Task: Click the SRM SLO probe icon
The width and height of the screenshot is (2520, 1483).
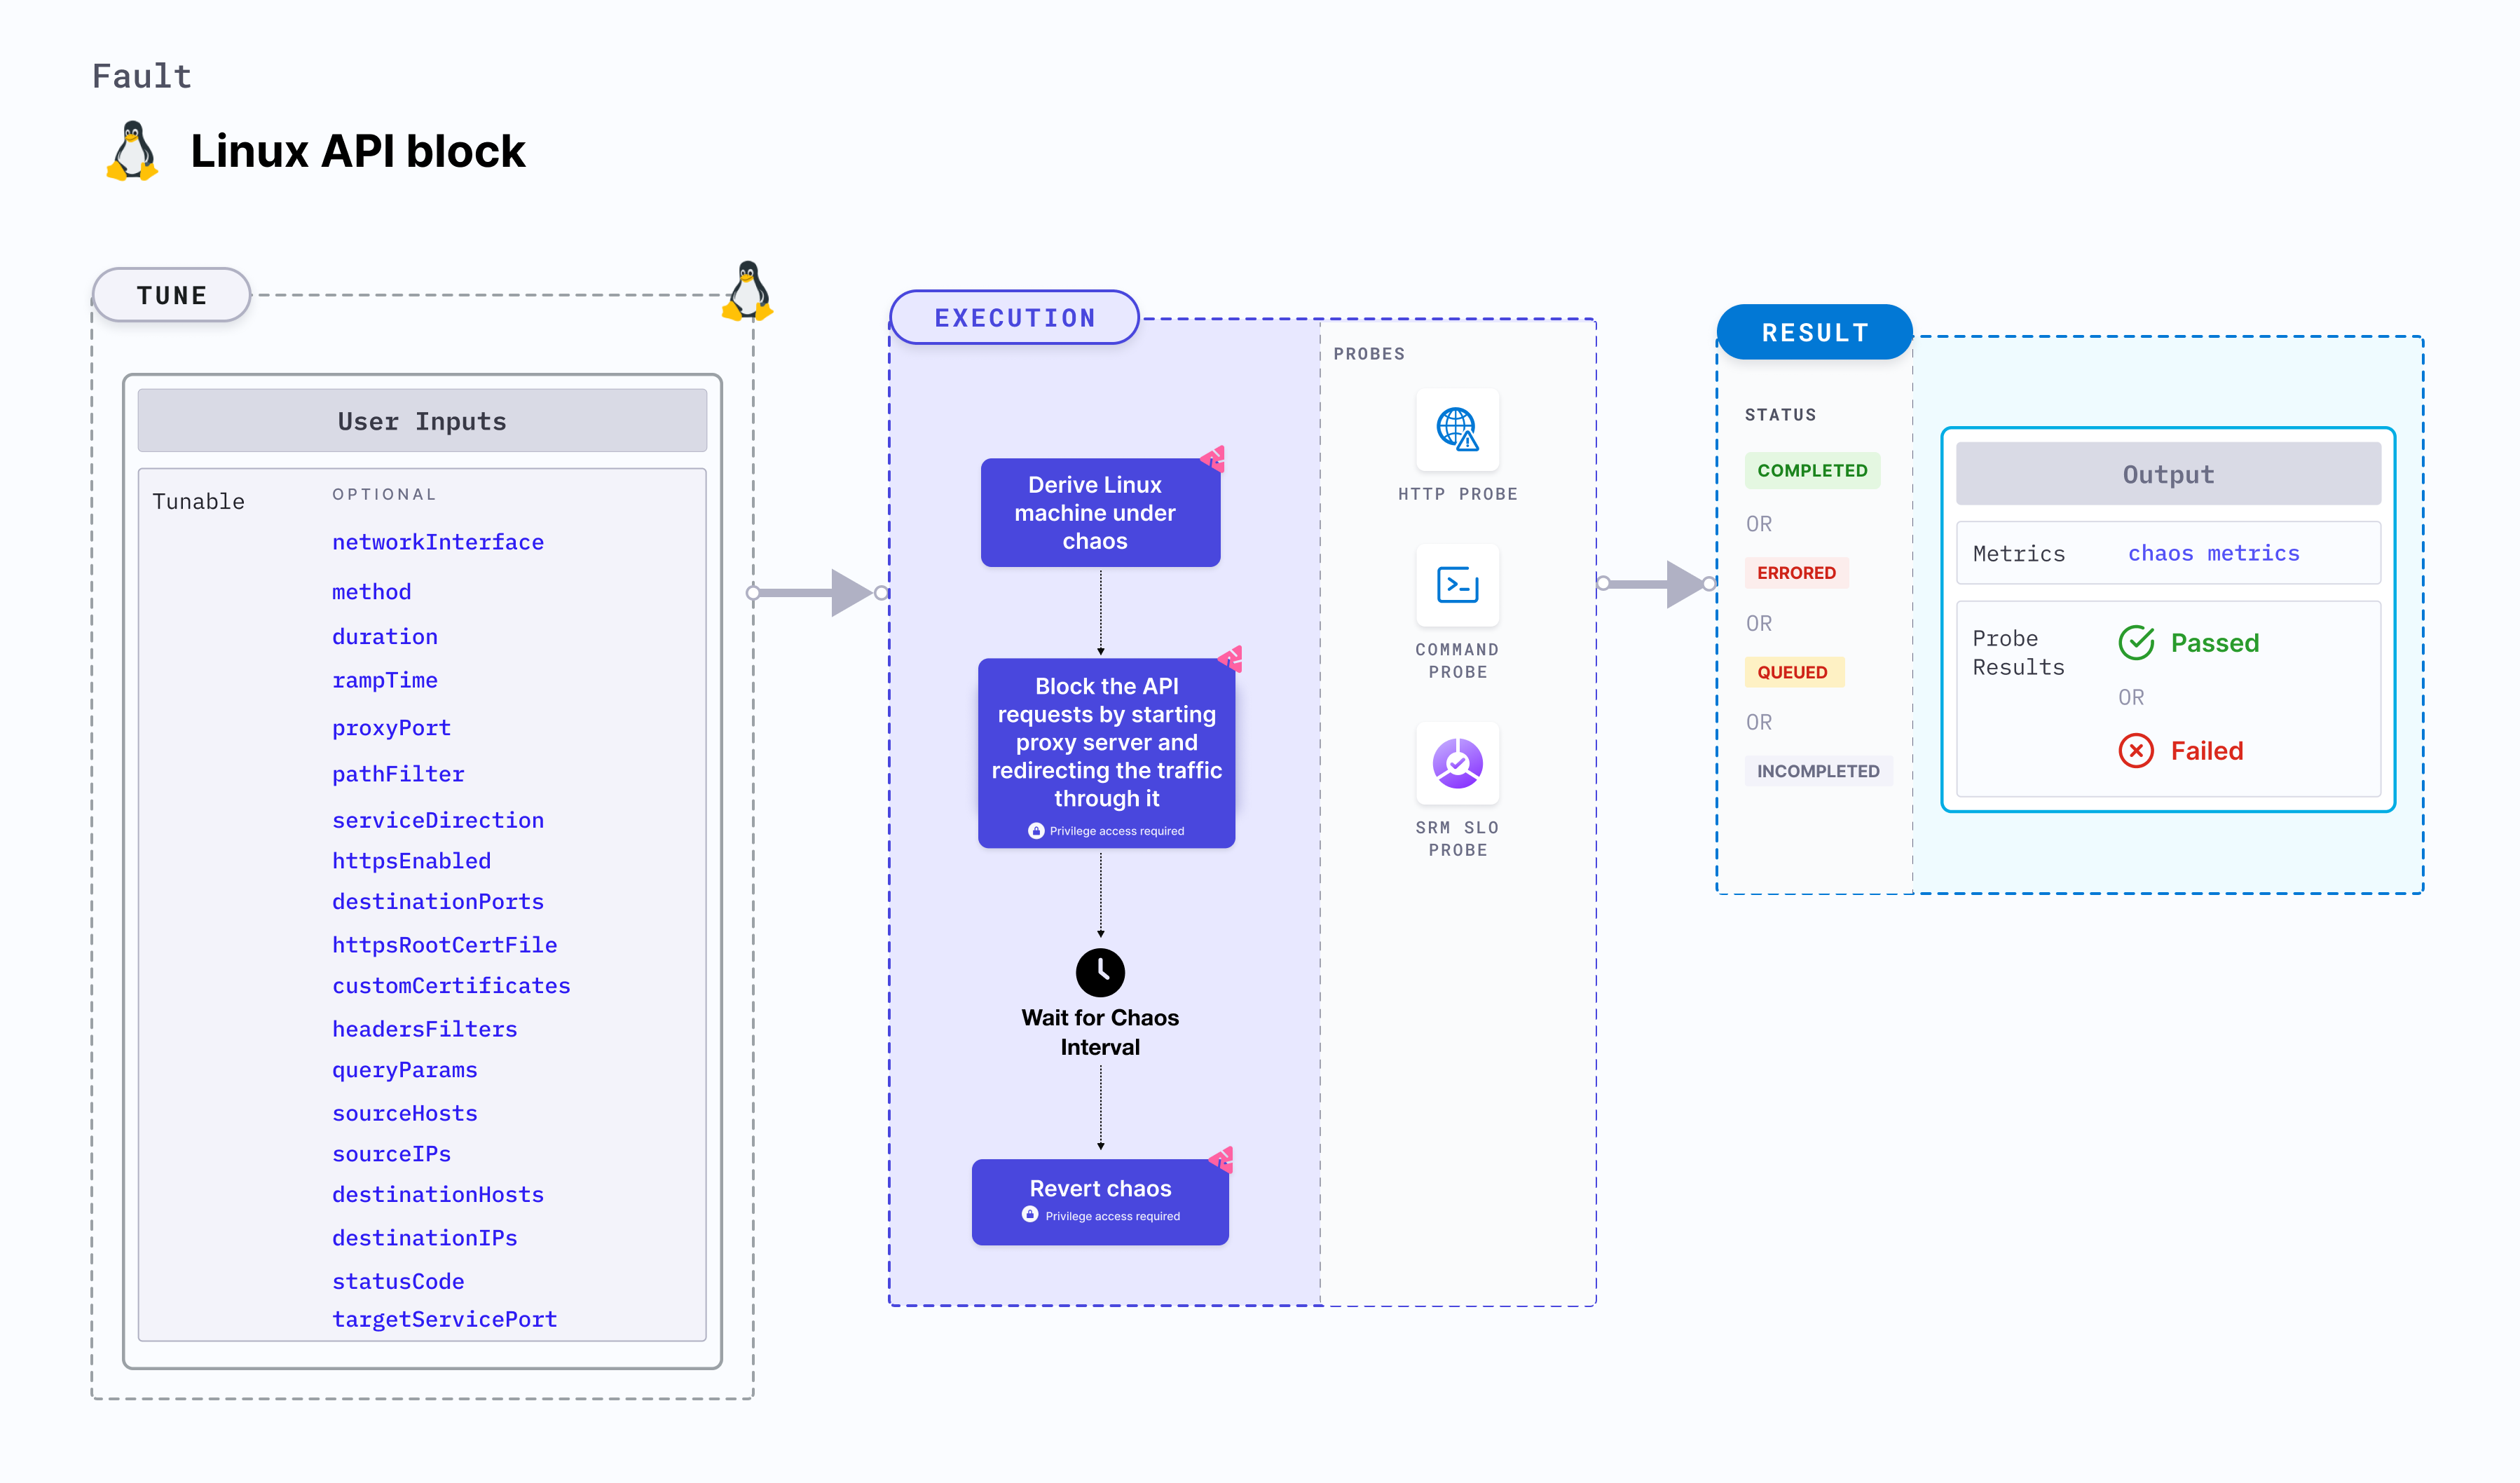Action: click(x=1457, y=763)
